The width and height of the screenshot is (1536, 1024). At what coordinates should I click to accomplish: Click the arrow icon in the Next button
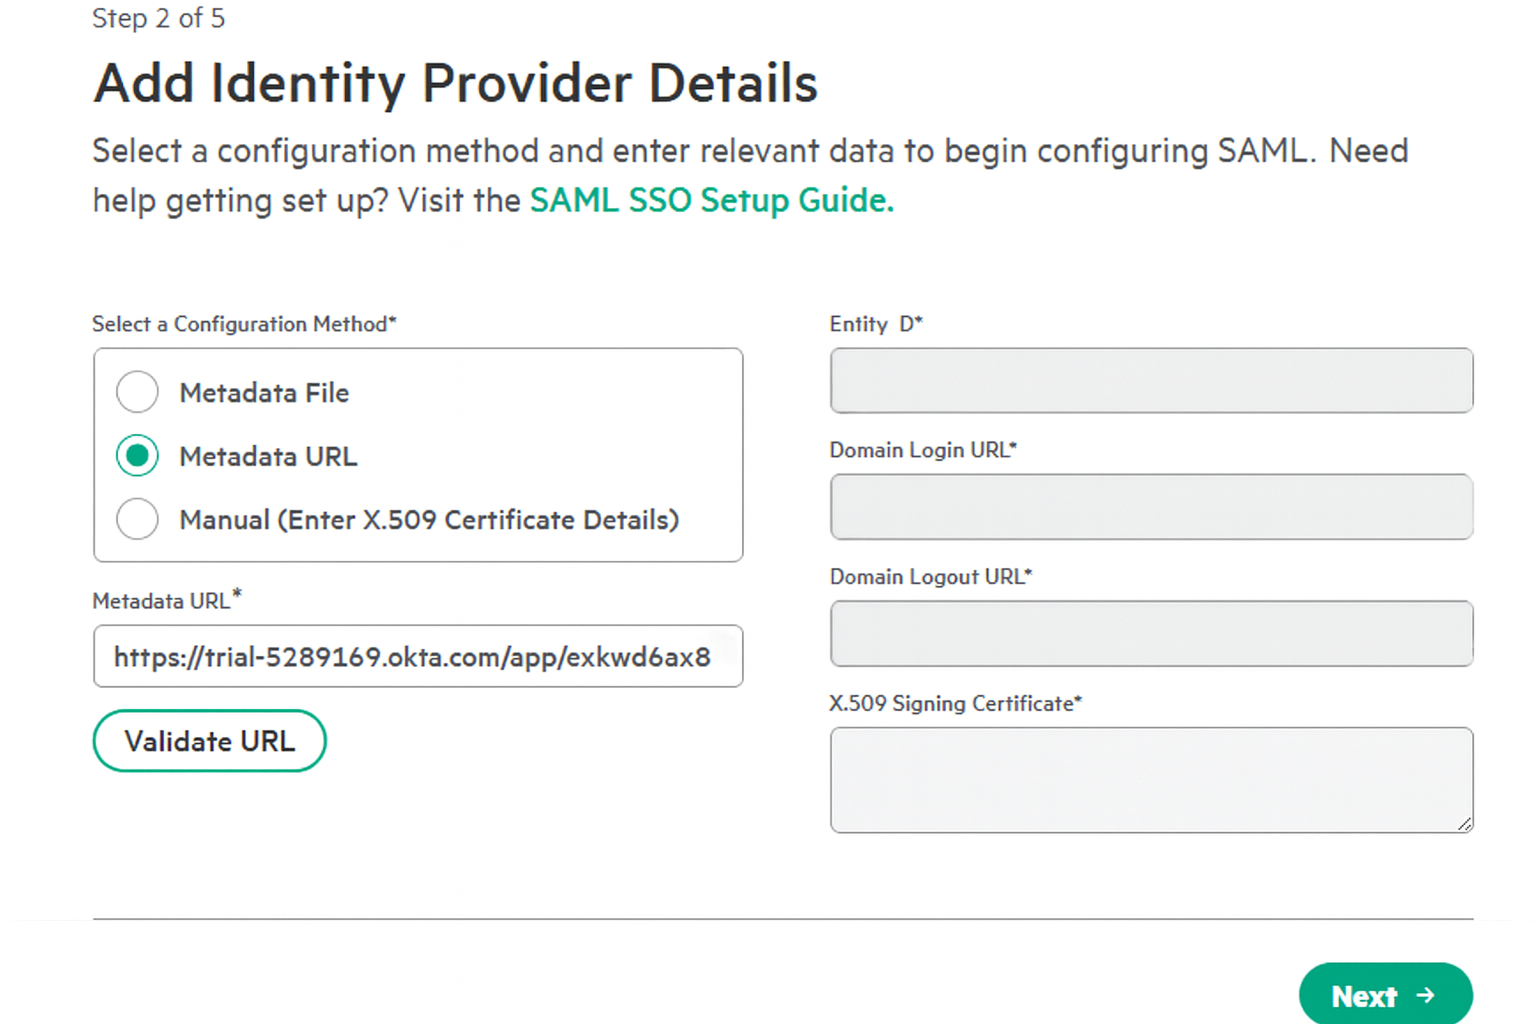point(1426,995)
